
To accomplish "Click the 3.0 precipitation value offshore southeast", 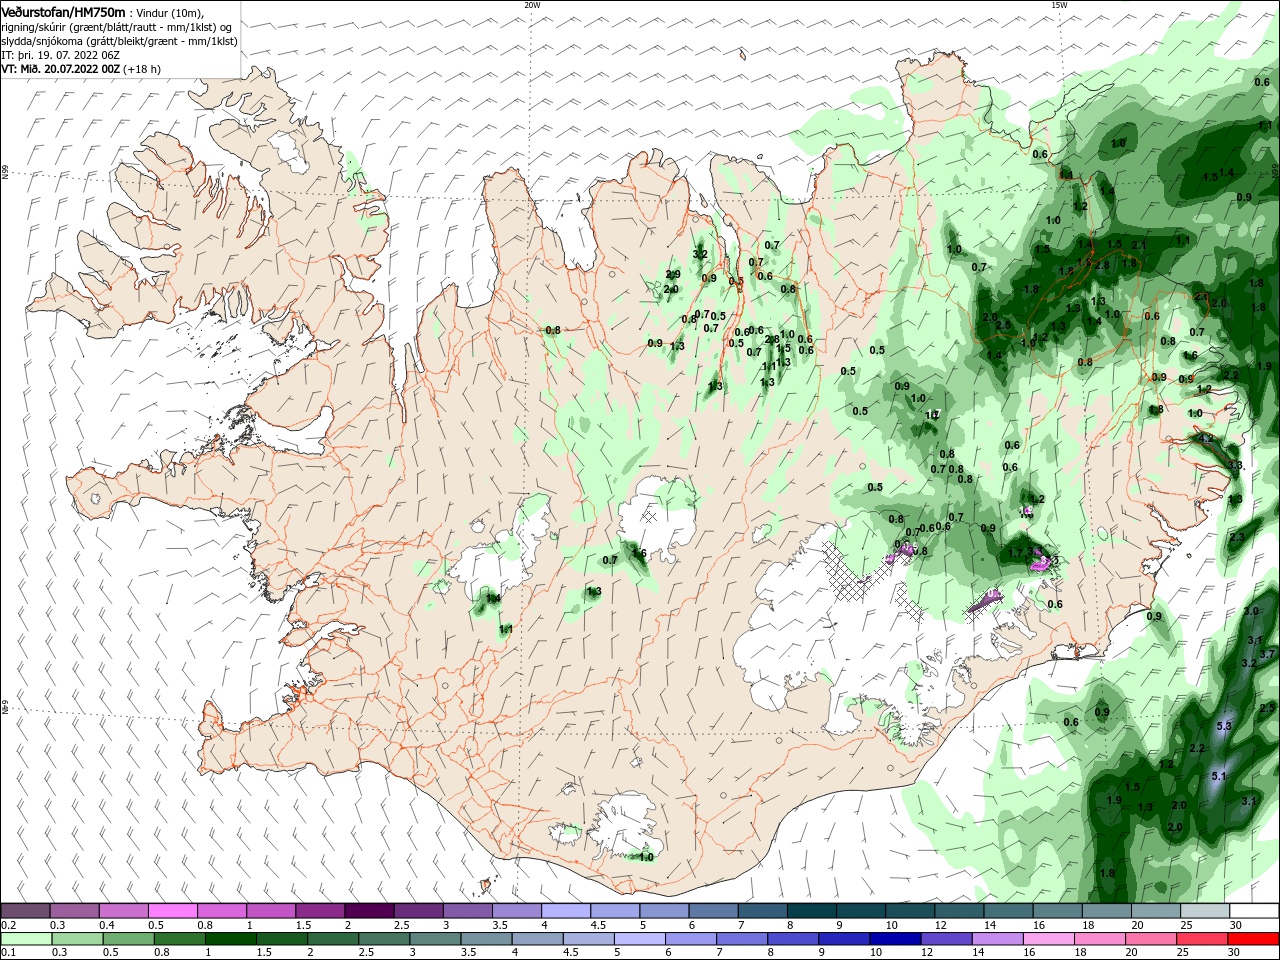I will (x=1250, y=611).
